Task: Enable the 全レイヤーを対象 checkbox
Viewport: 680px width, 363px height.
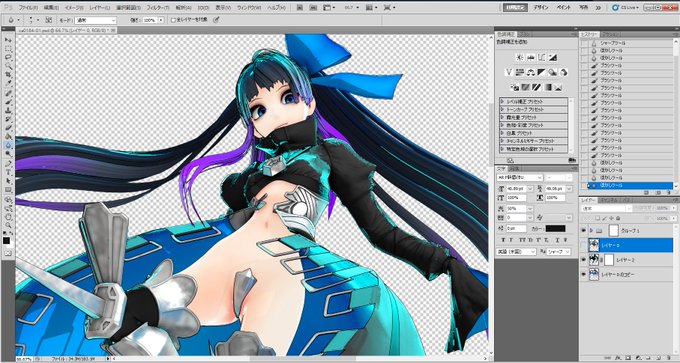Action: (173, 20)
